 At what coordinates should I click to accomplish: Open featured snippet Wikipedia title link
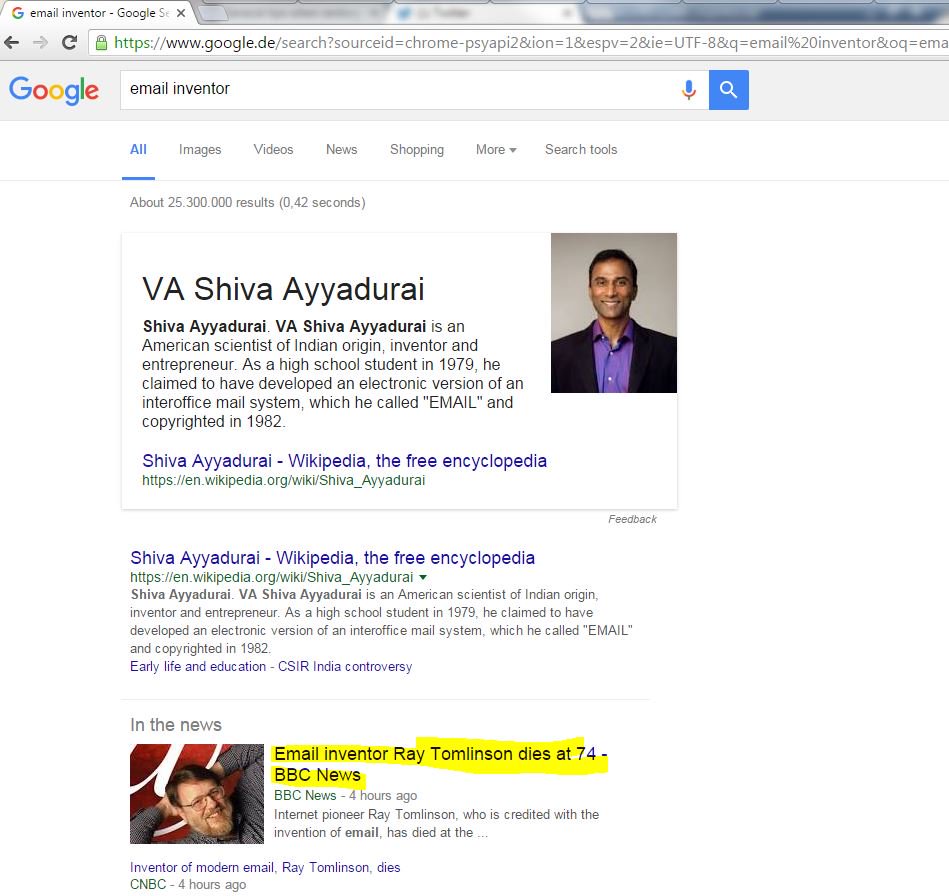click(344, 461)
